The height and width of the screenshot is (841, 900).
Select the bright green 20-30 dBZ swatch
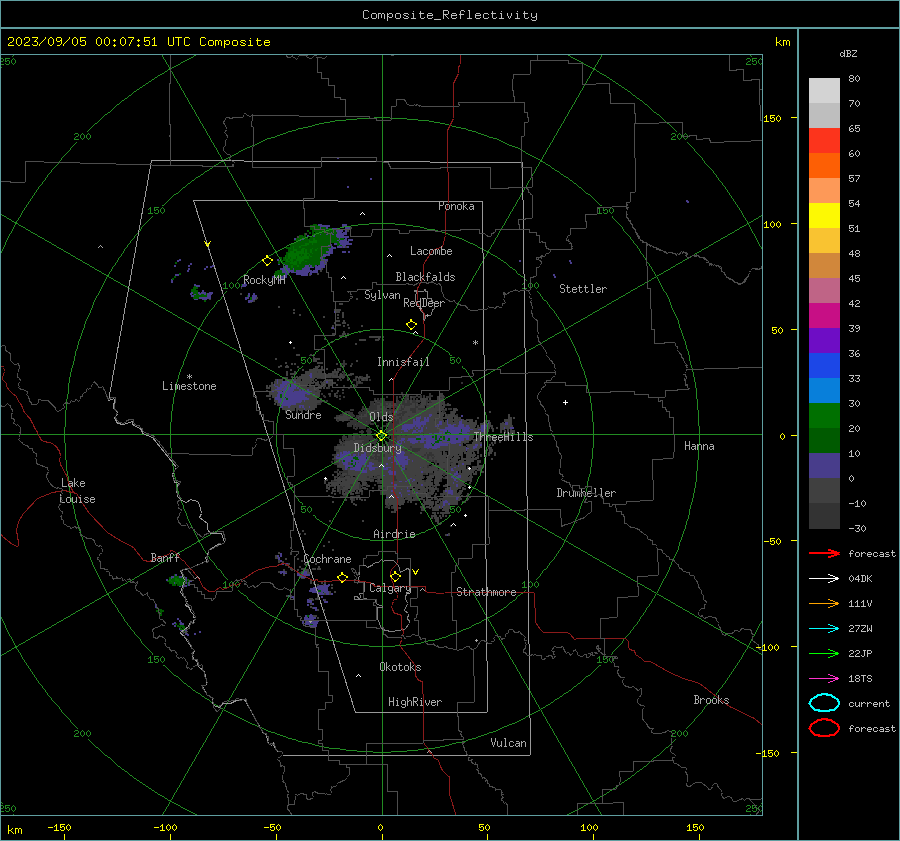click(824, 416)
